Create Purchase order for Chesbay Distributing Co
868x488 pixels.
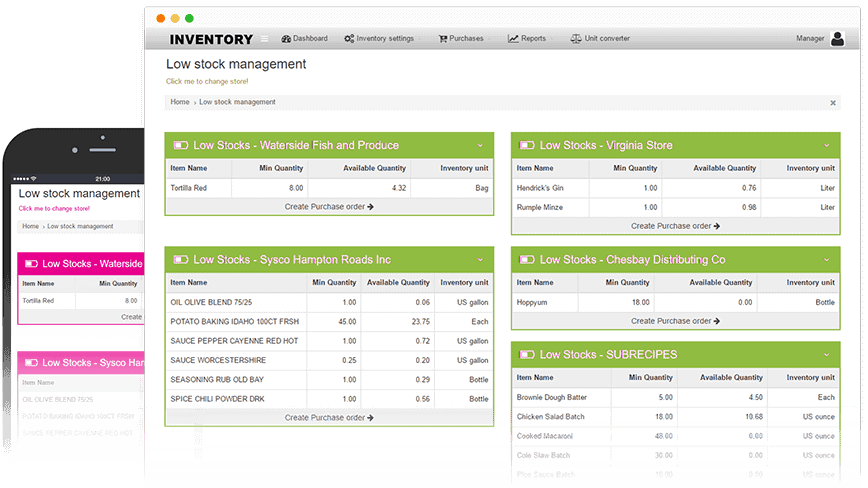point(675,321)
